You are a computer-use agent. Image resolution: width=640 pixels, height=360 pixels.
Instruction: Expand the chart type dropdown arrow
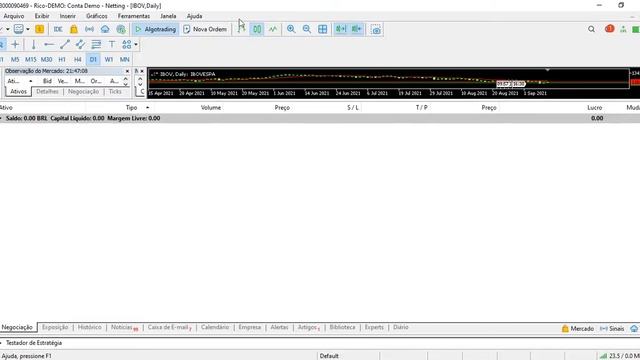(28, 29)
